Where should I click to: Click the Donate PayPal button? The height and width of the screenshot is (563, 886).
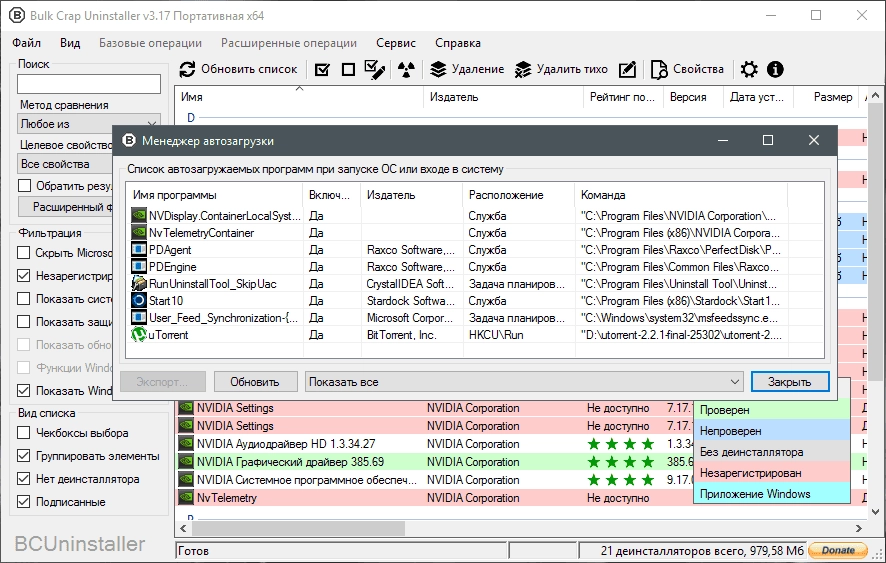pos(839,550)
